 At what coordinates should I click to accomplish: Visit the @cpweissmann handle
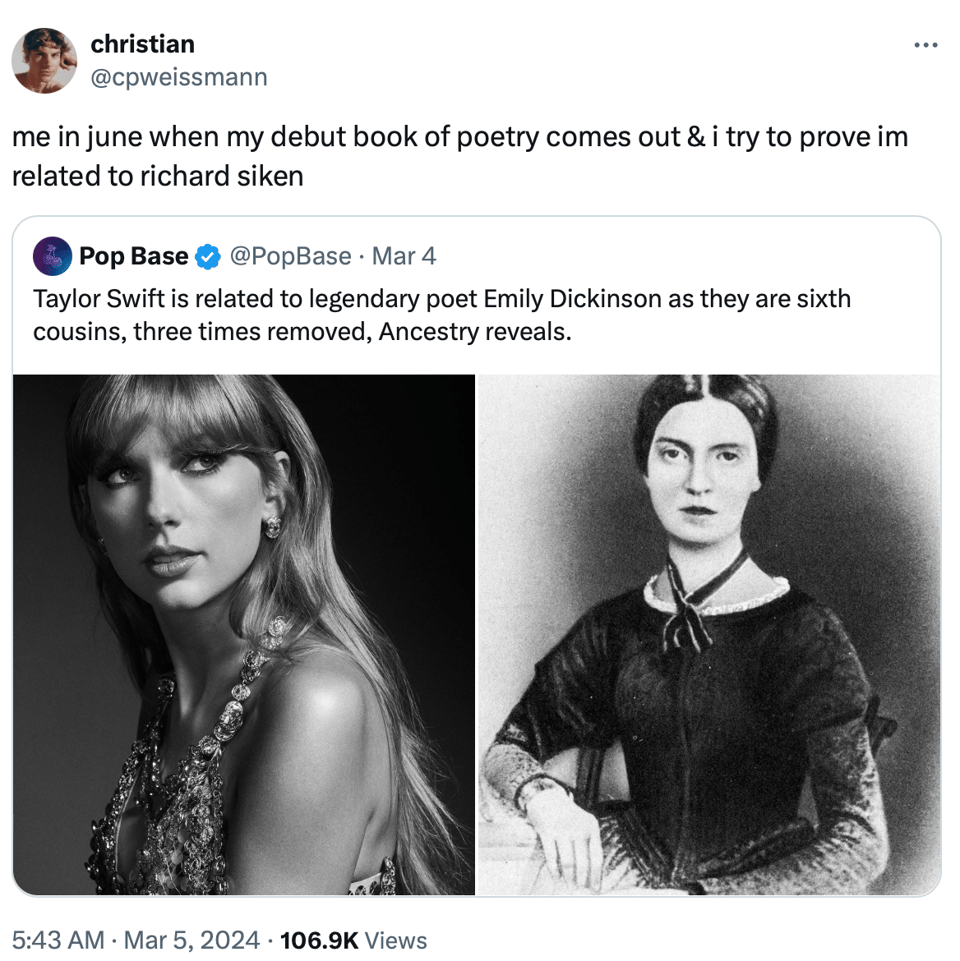179,76
